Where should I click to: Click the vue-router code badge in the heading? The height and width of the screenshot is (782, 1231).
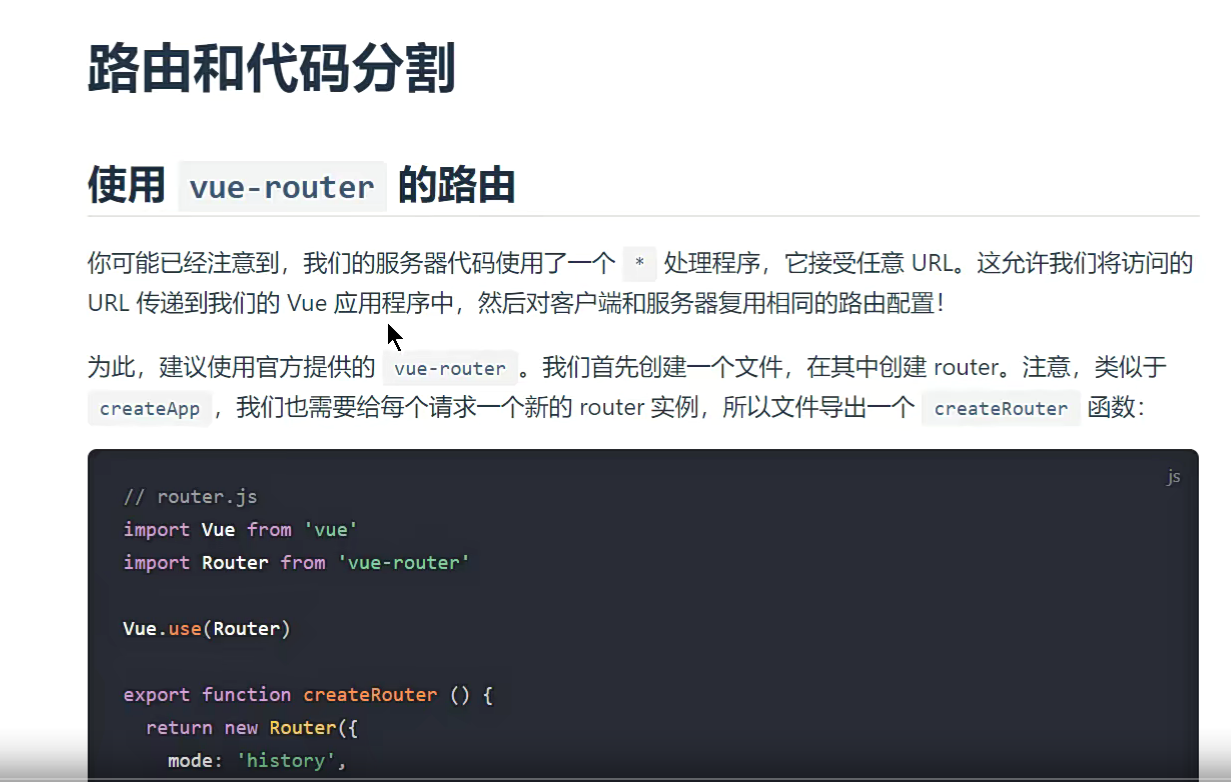pos(282,188)
